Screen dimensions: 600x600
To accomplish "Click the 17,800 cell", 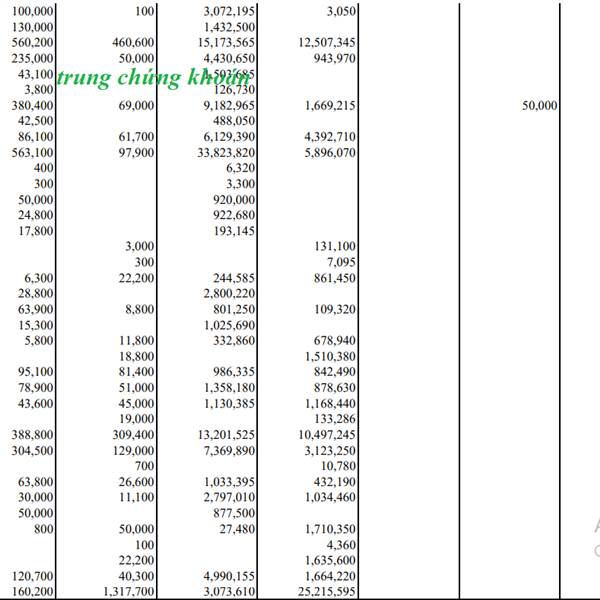I will coord(36,231).
